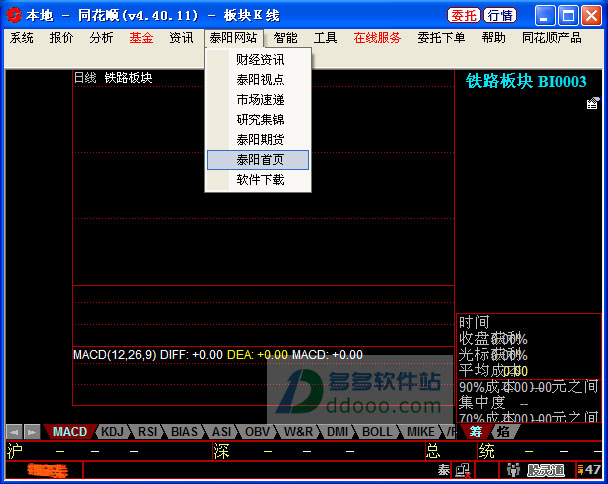Image resolution: width=608 pixels, height=484 pixels.
Task: Select 财经资讯 from the dropdown menu
Action: [x=258, y=60]
